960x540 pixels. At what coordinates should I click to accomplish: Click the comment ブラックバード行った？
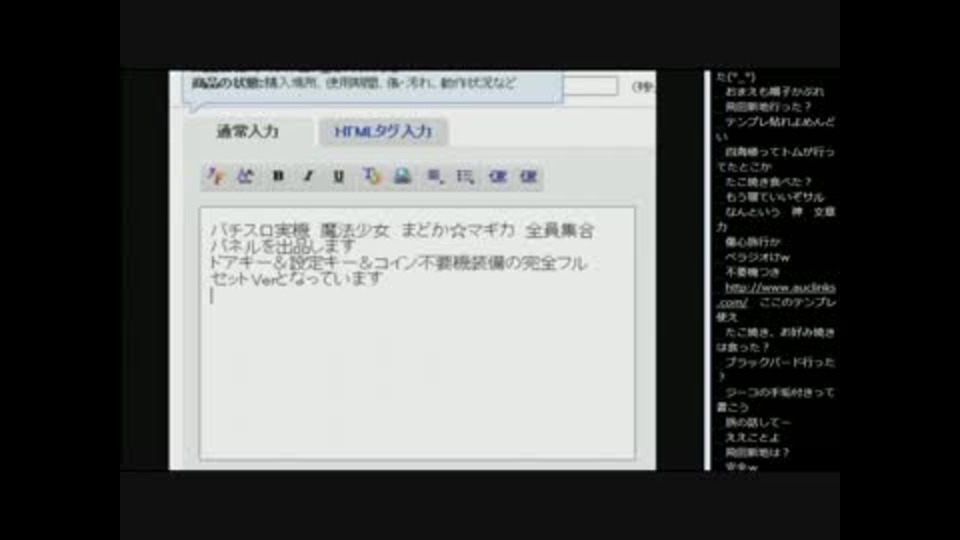coord(776,369)
